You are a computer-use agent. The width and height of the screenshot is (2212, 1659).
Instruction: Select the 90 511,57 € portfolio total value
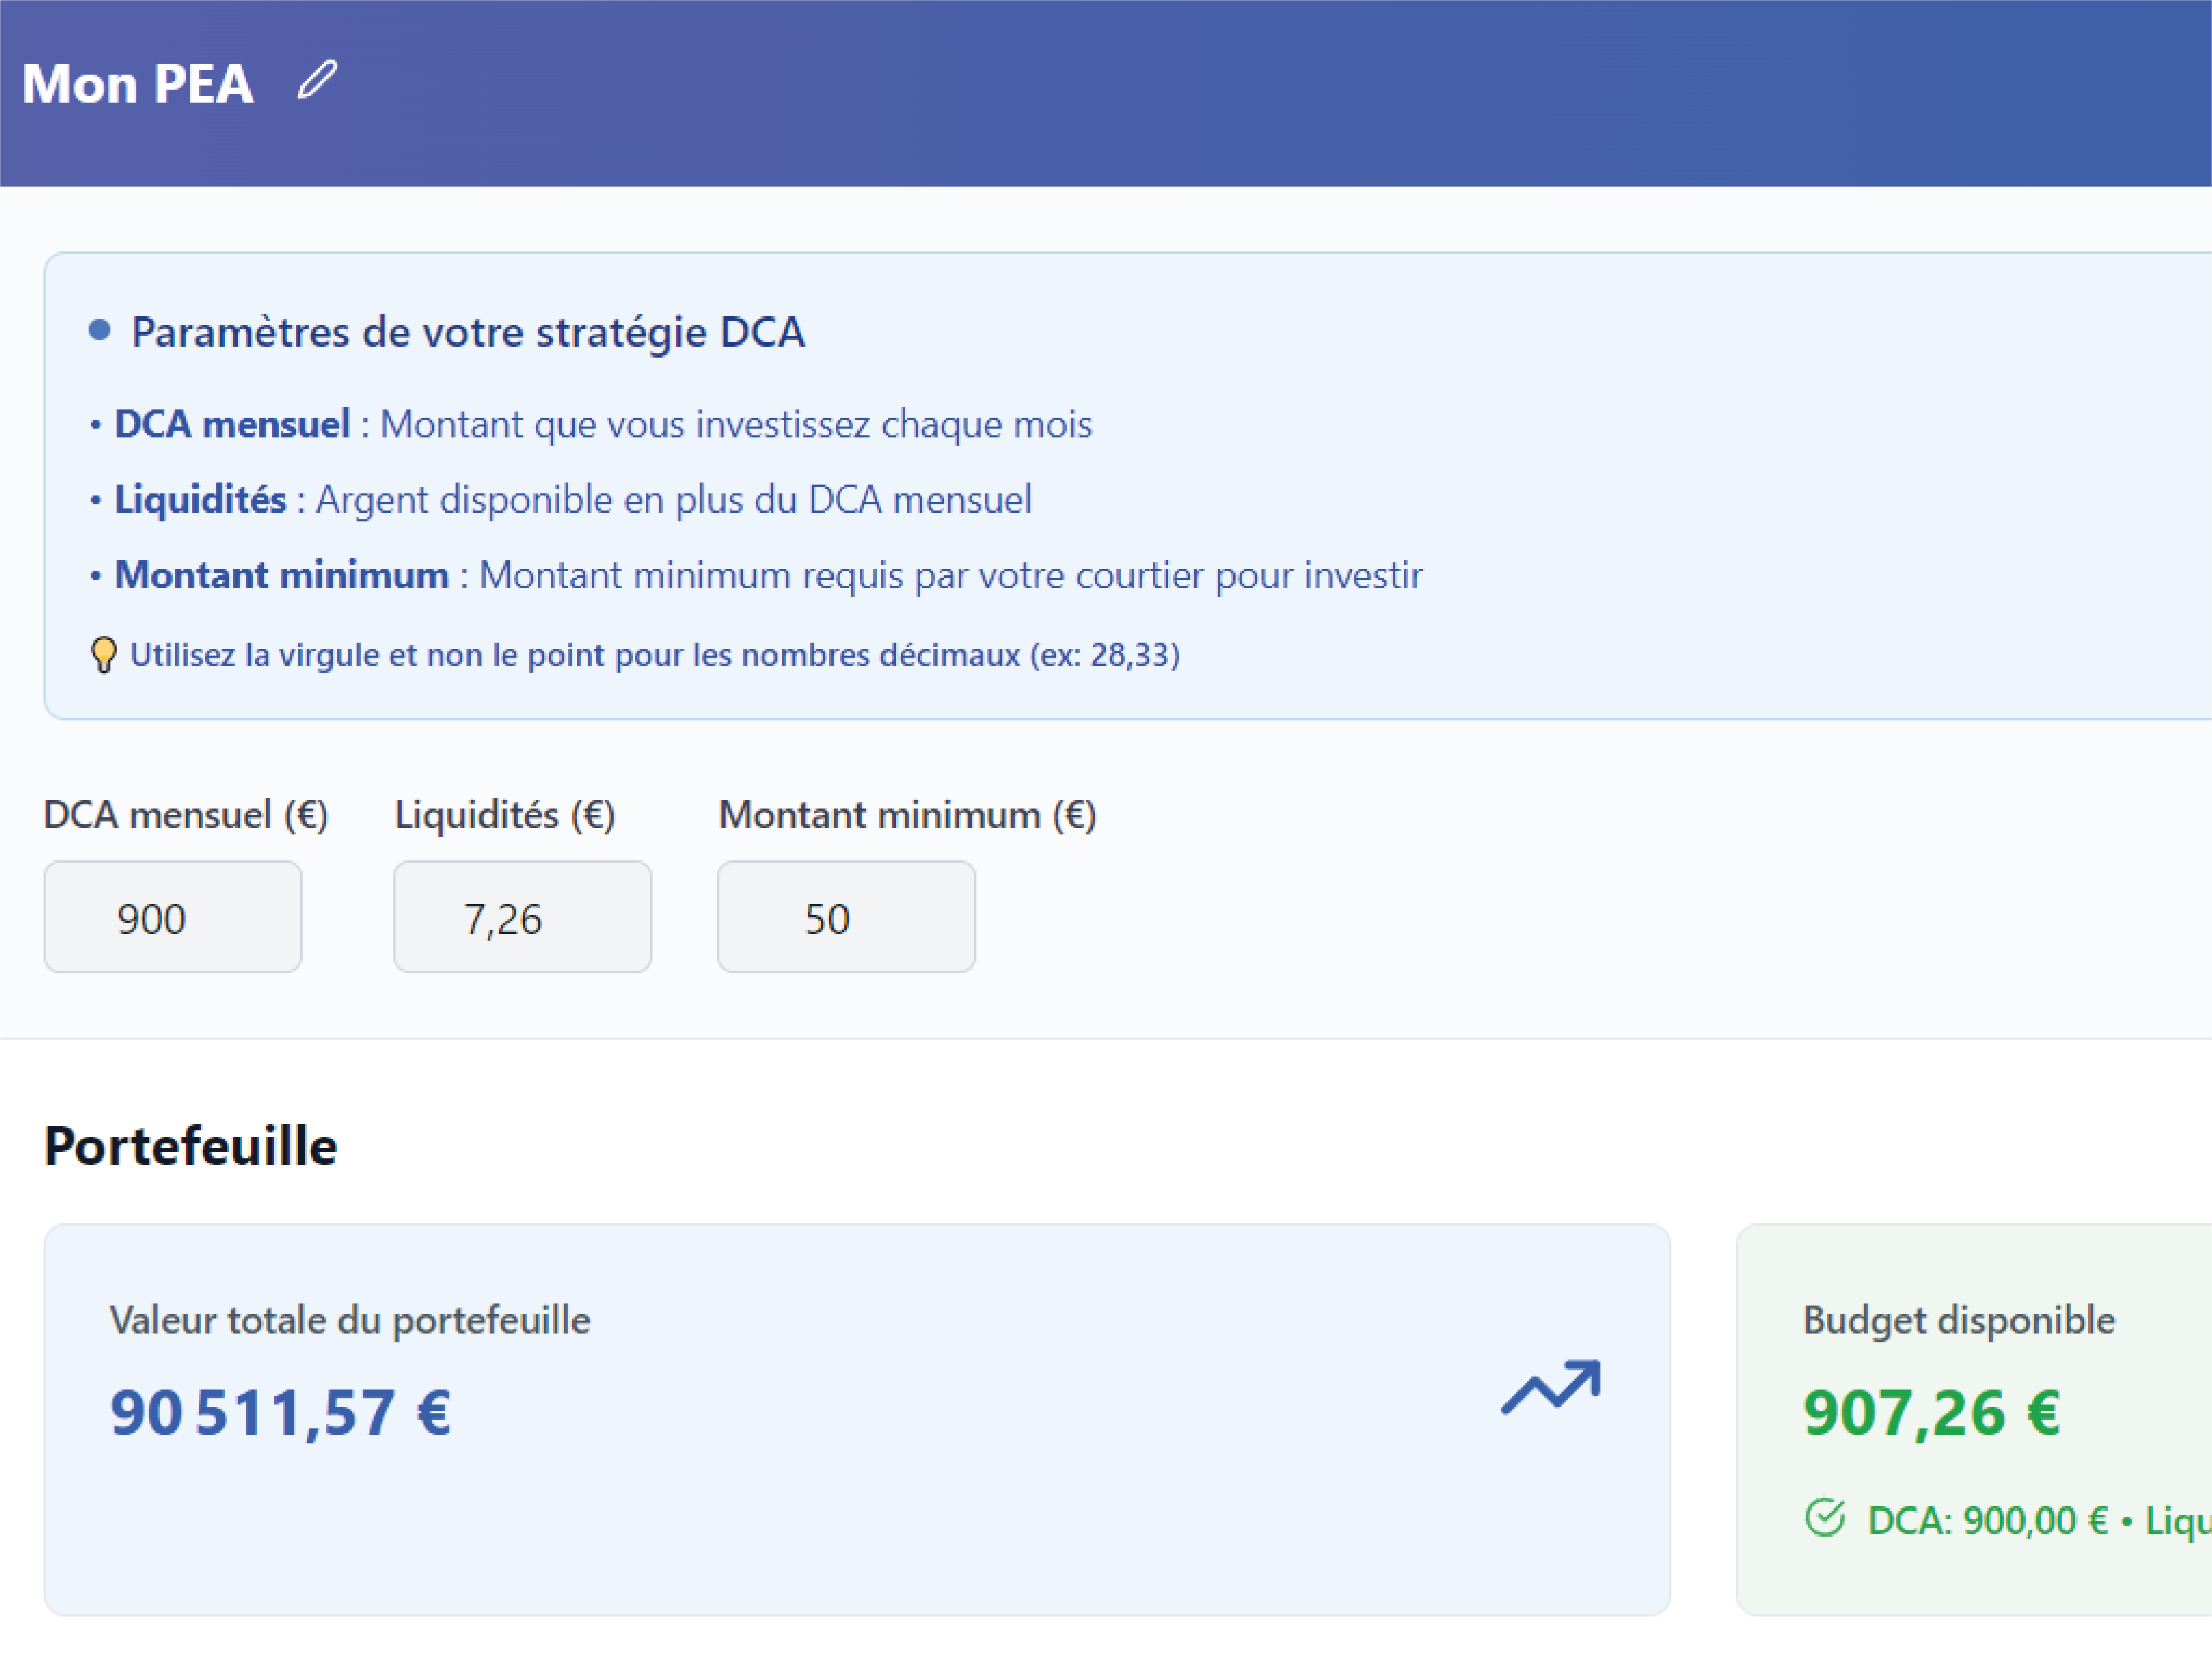tap(281, 1412)
